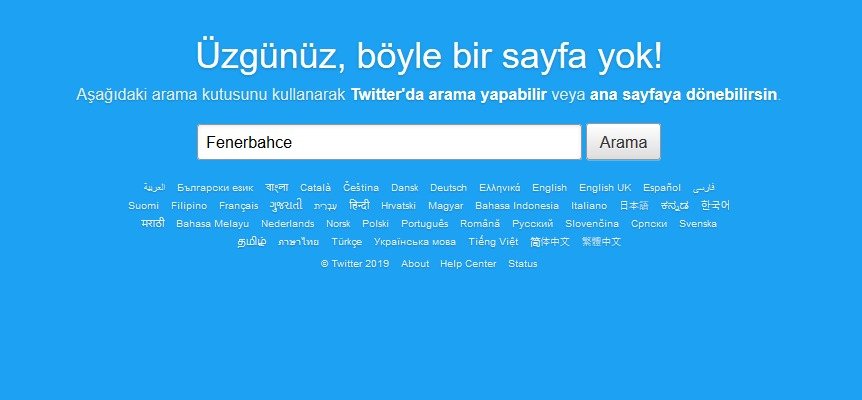Follow the "ana sayfaya dönebilirsin" link

pyautogui.click(x=683, y=95)
